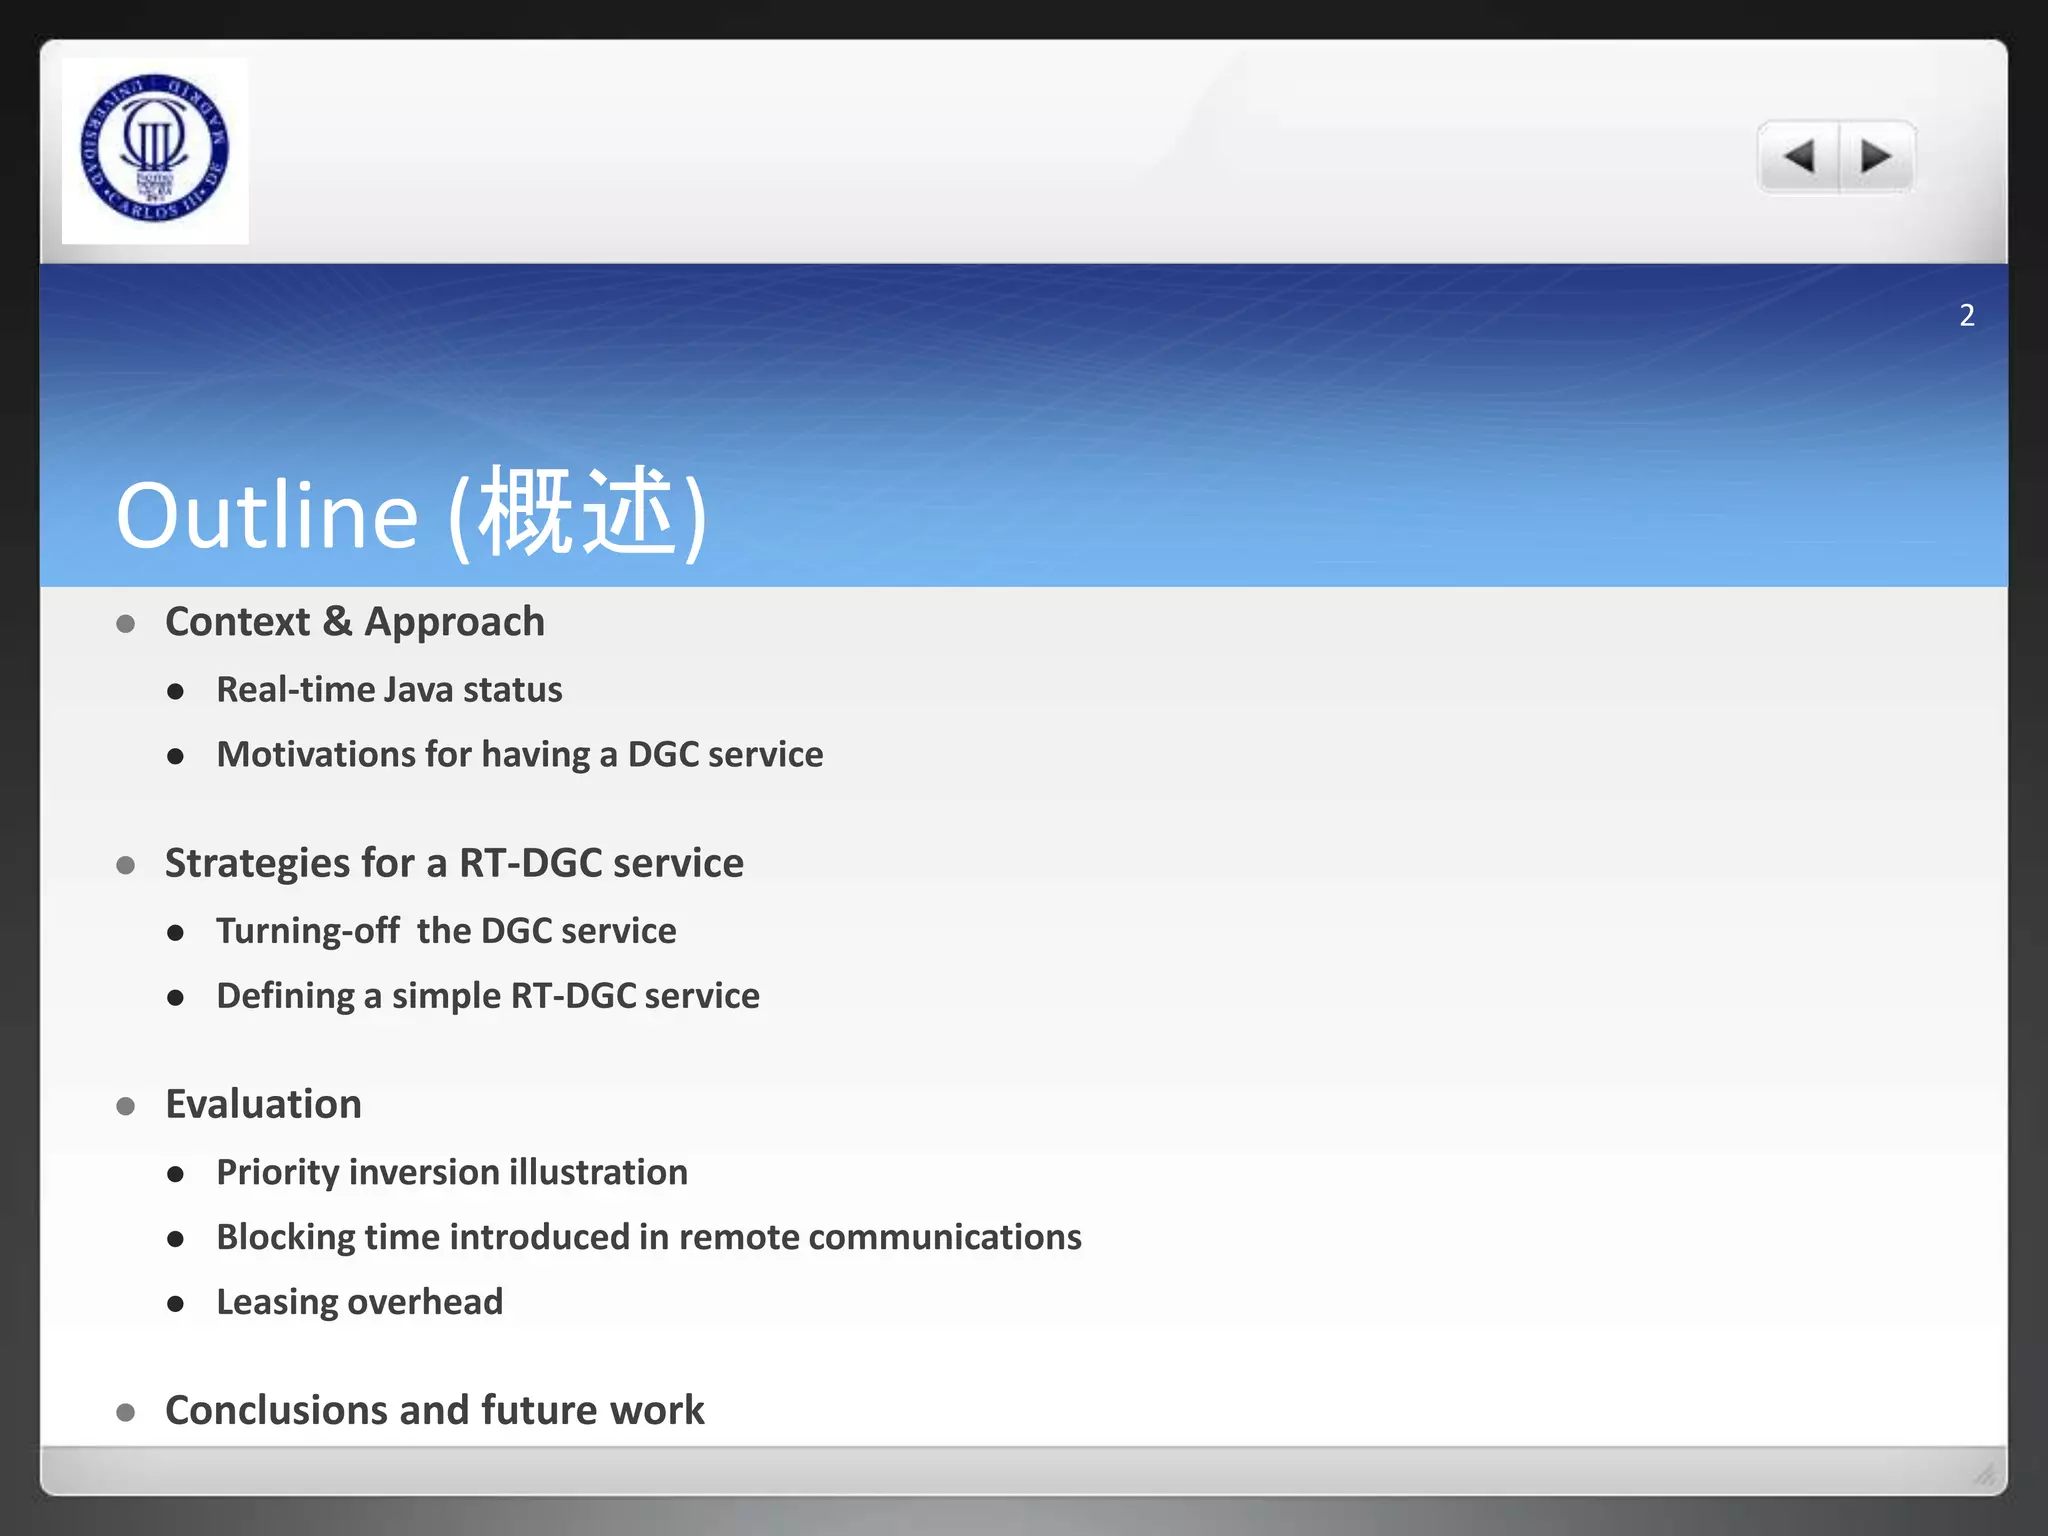Click the Outline (概述) title text
This screenshot has height=1536, width=2048.
point(412,514)
